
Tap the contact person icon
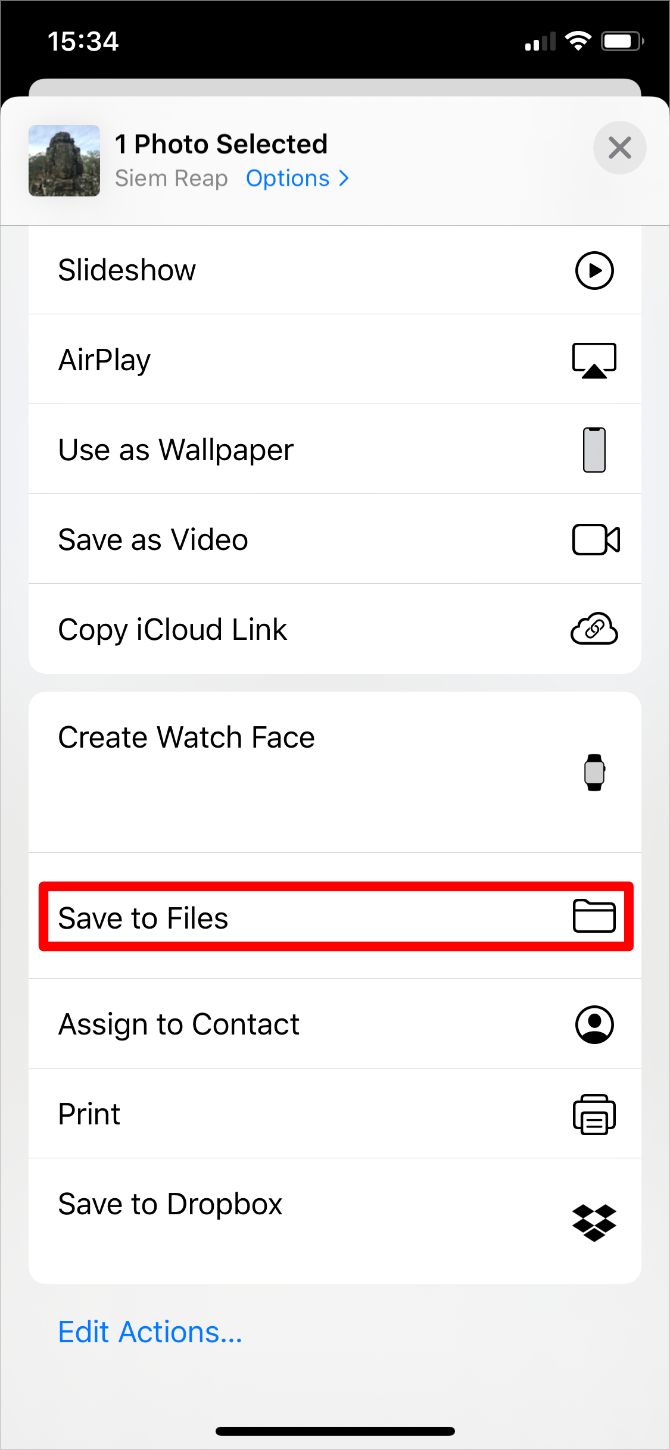[x=594, y=1024]
